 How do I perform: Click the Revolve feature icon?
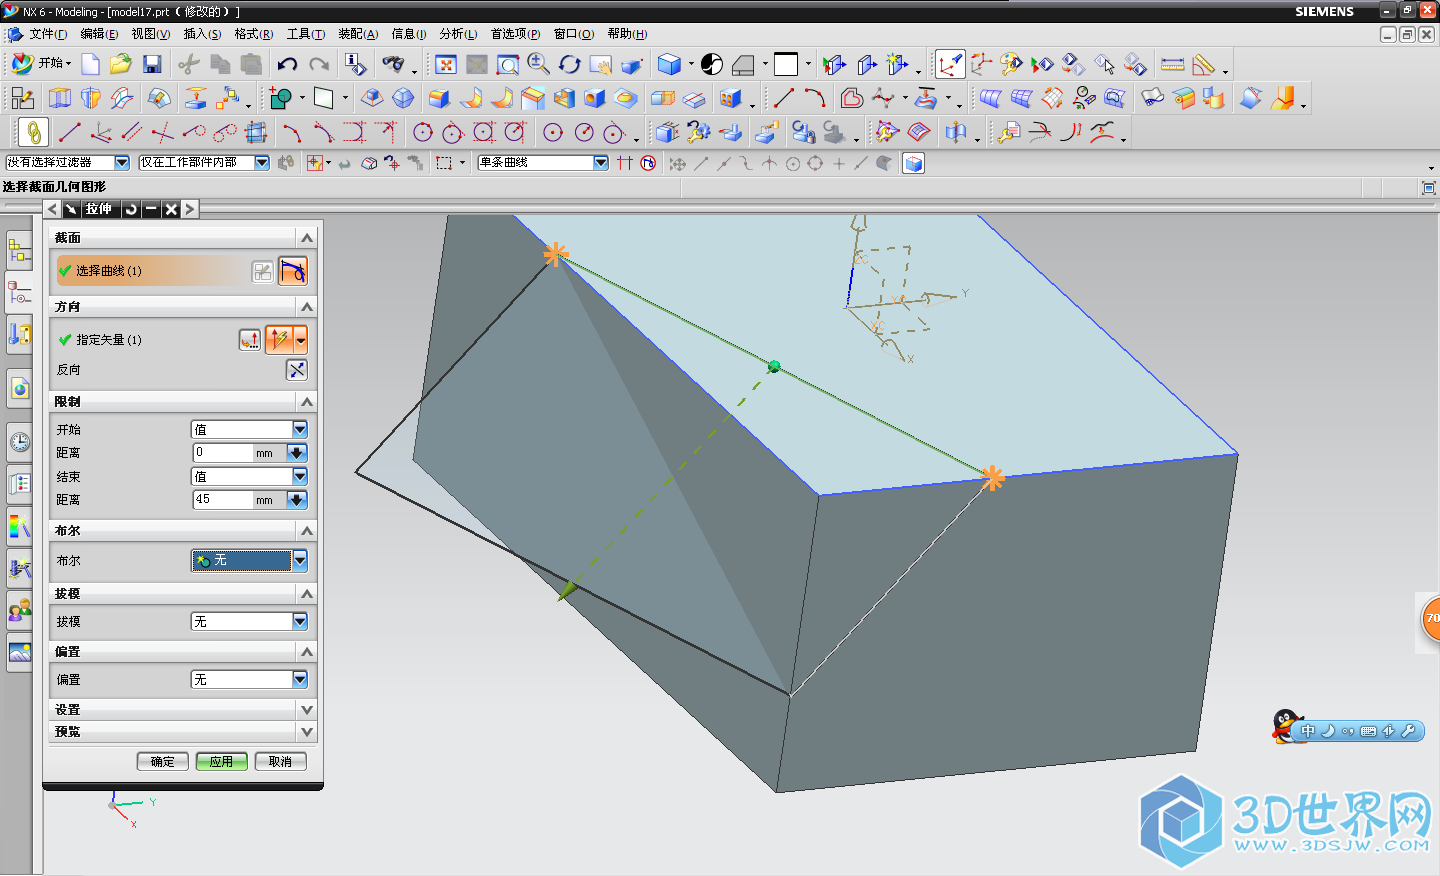91,98
